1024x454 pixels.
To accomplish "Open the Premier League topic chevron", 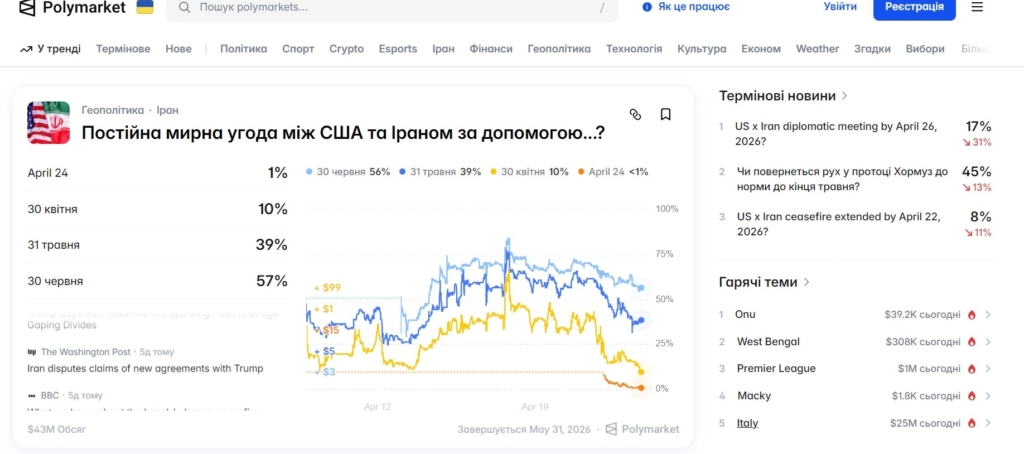I will click(x=988, y=369).
